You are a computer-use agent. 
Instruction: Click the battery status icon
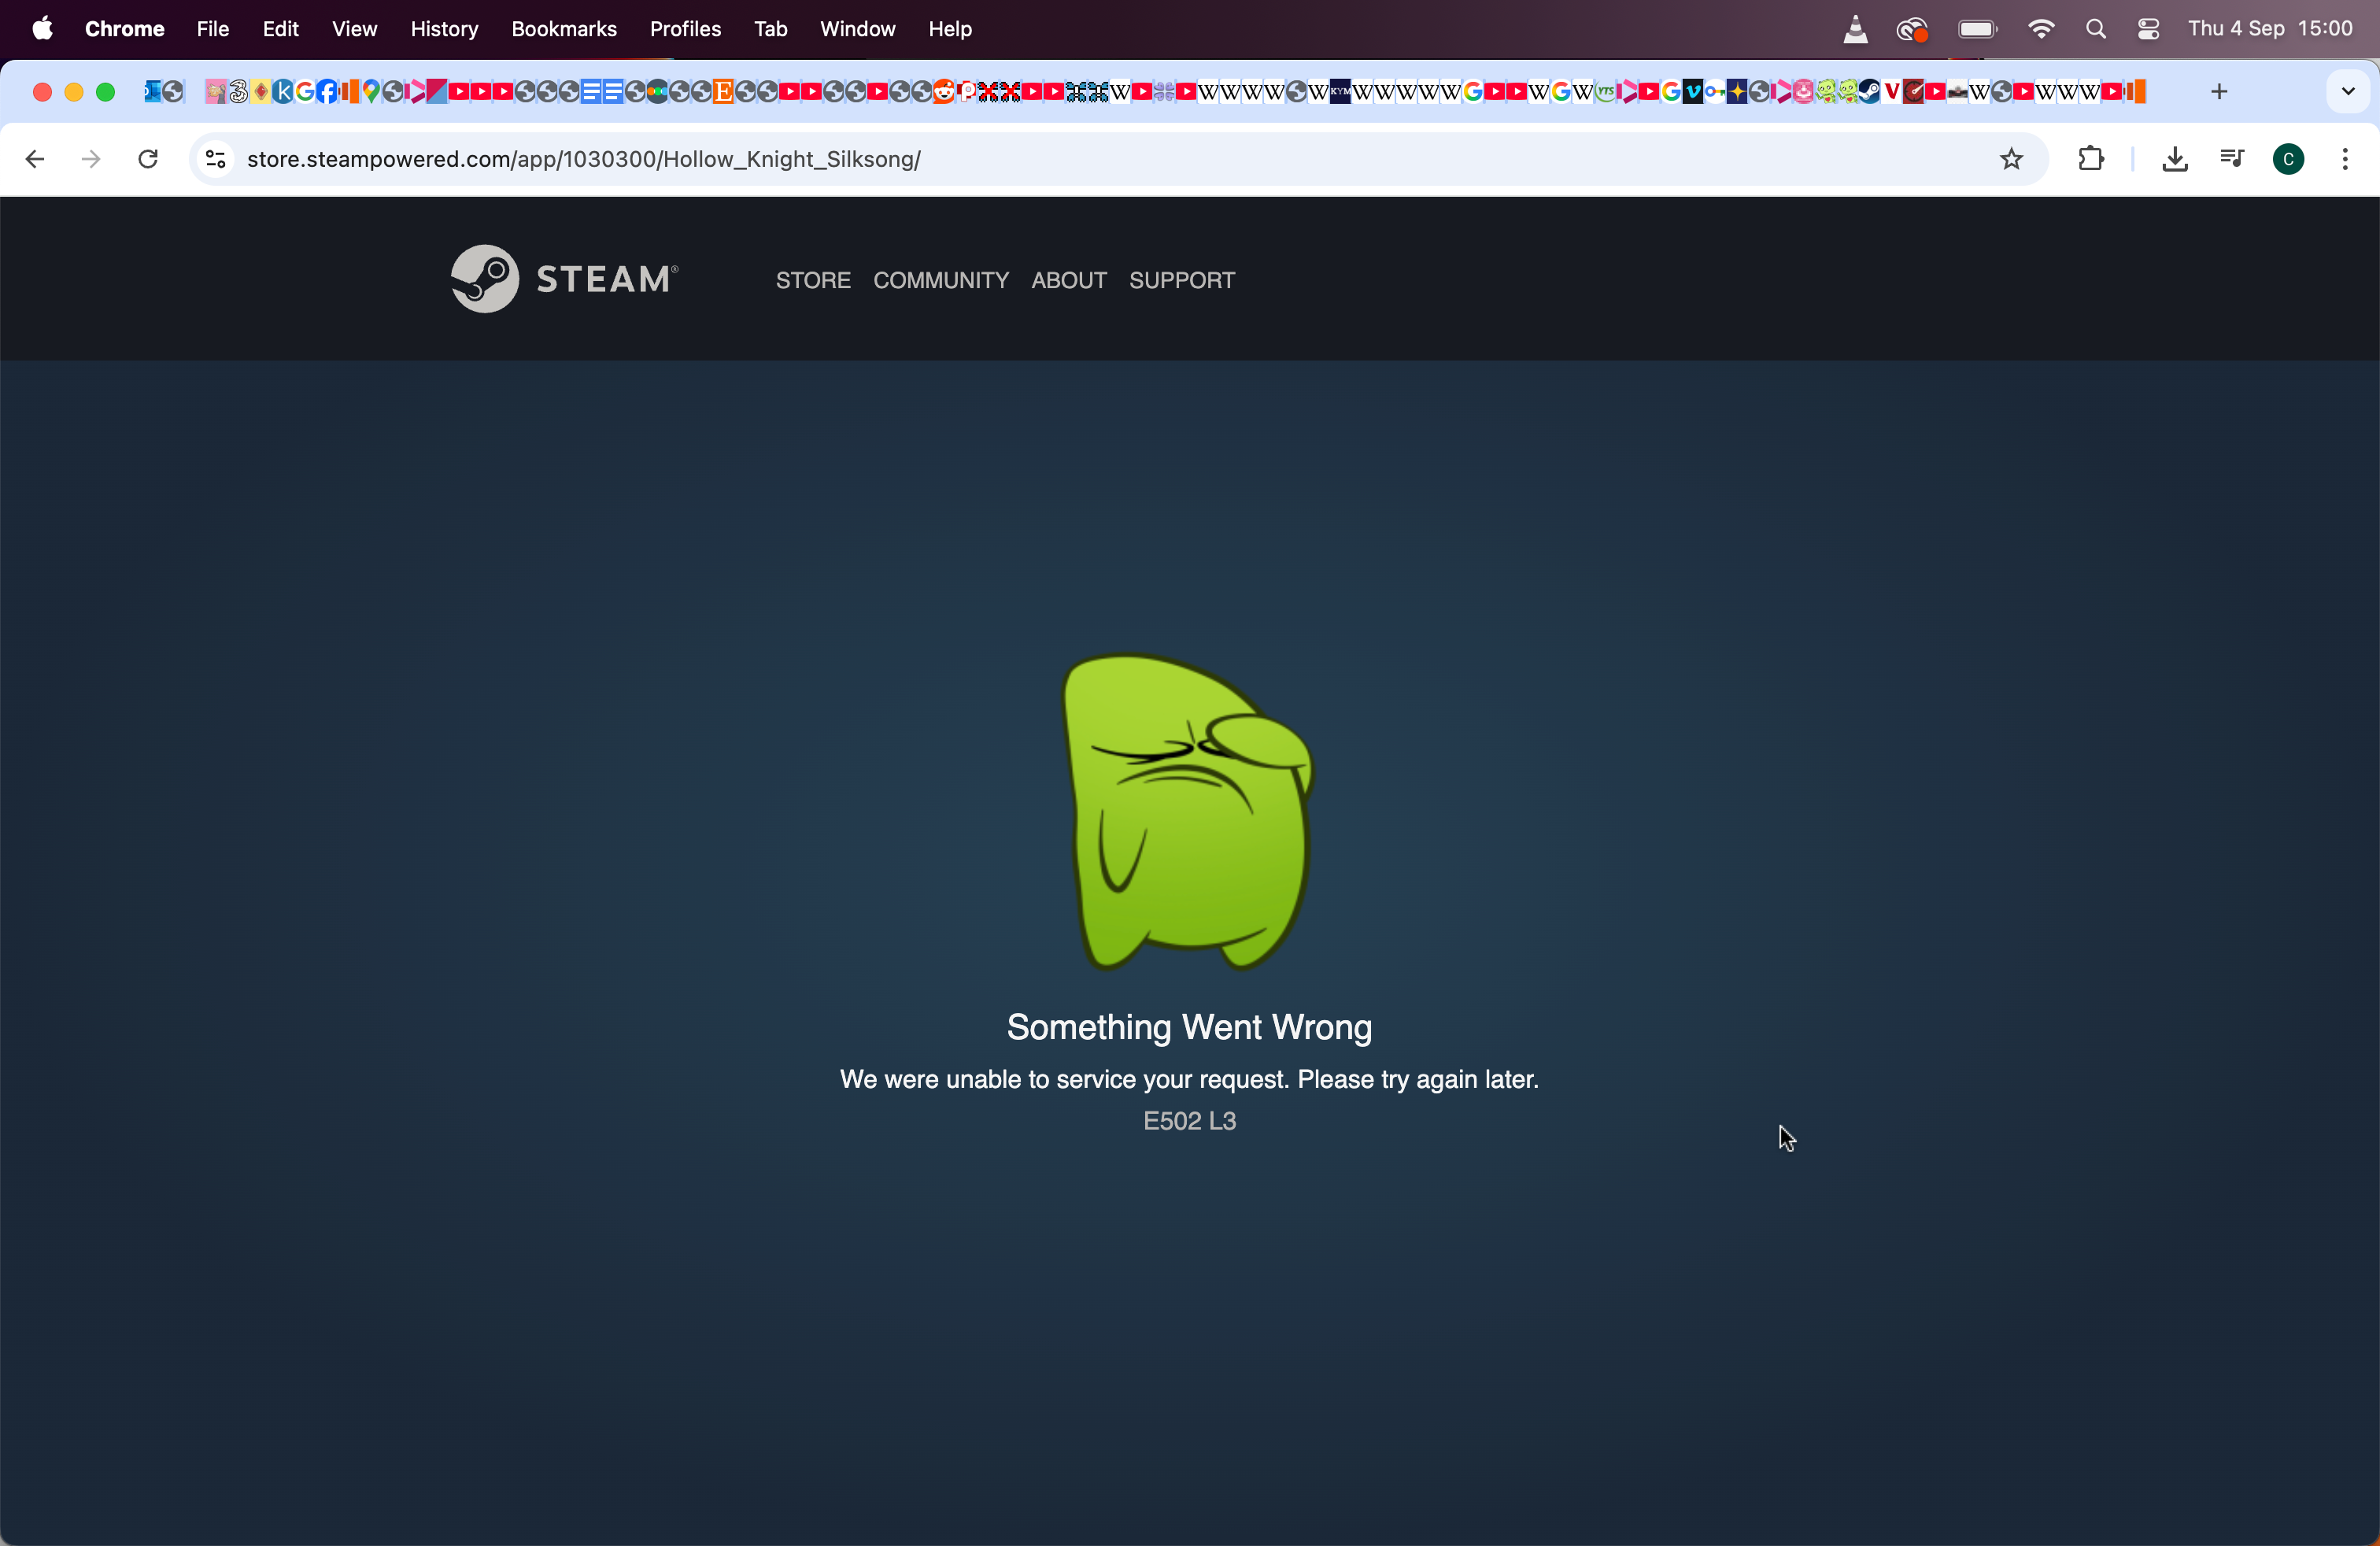[x=1977, y=29]
